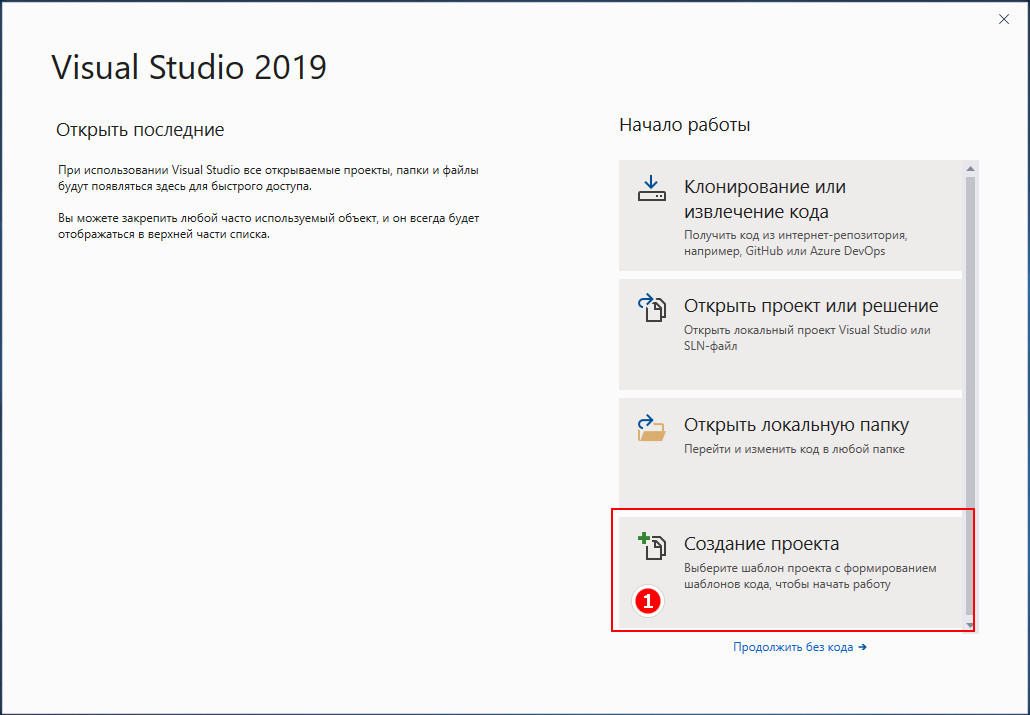The image size is (1030, 715).
Task: Click the 'Открыть последние' heading
Action: click(140, 129)
